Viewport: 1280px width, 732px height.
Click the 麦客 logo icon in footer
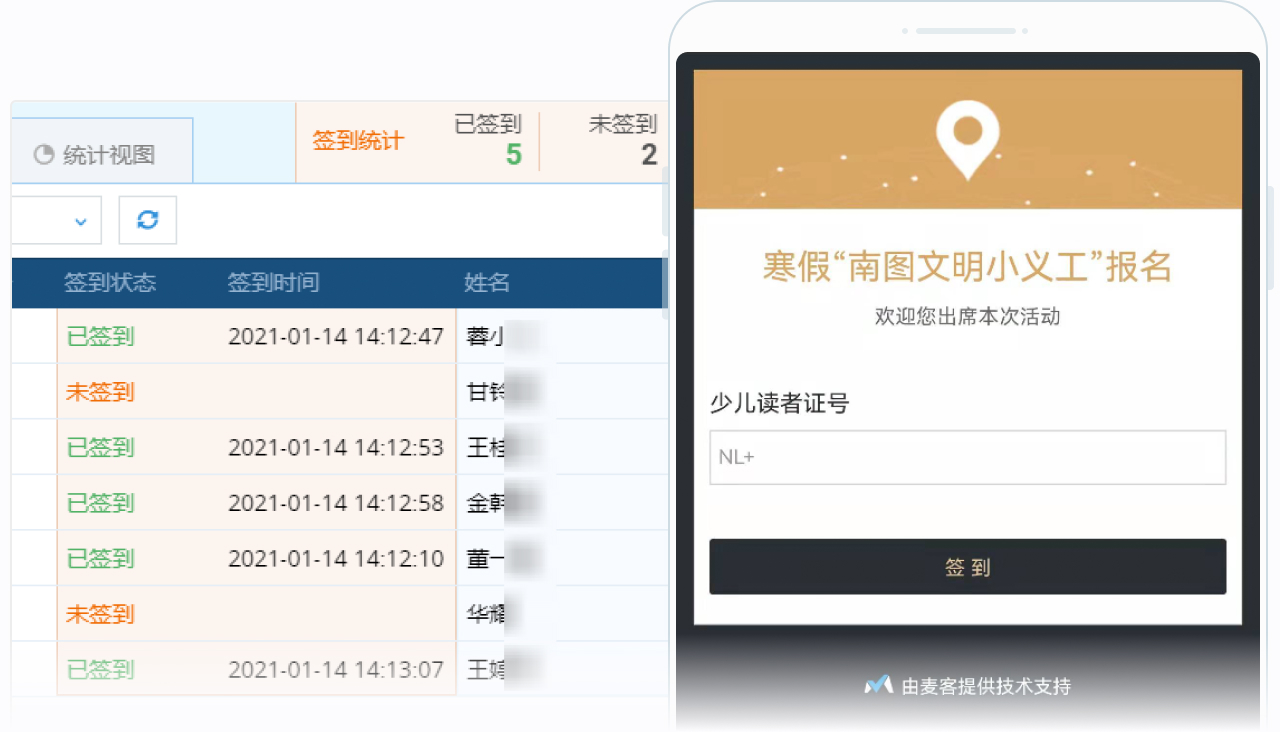click(x=878, y=685)
